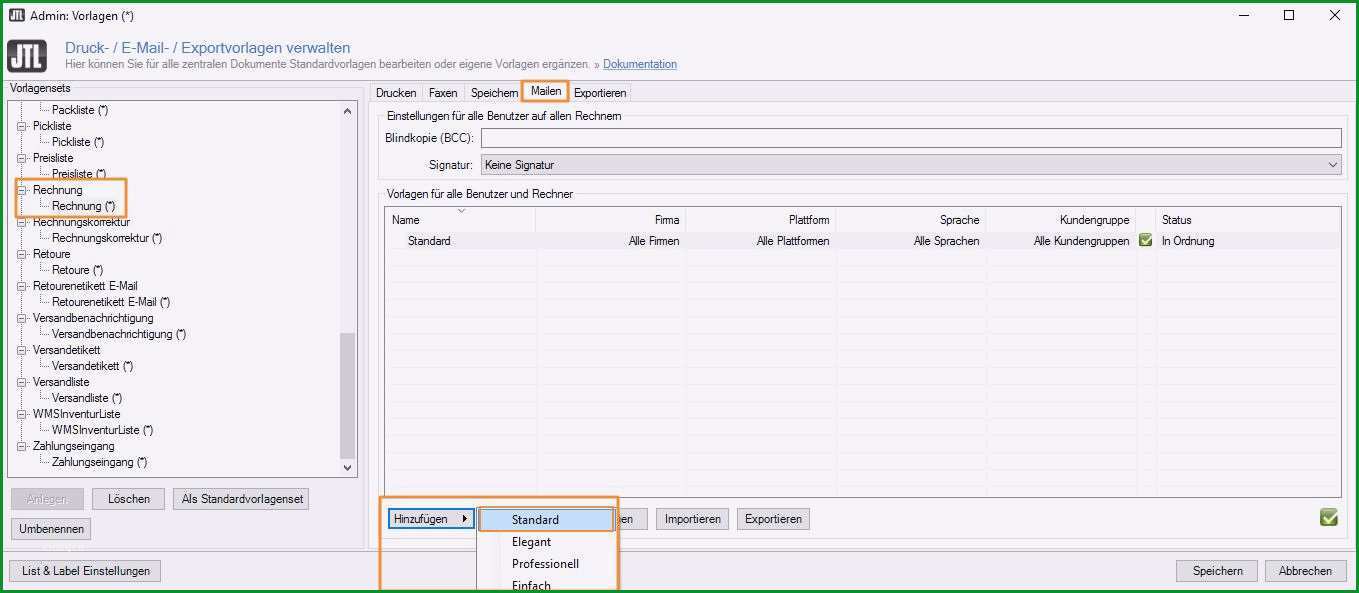Screen dimensions: 1359x593
Task: Click the Speichern button at bottom
Action: (1217, 571)
